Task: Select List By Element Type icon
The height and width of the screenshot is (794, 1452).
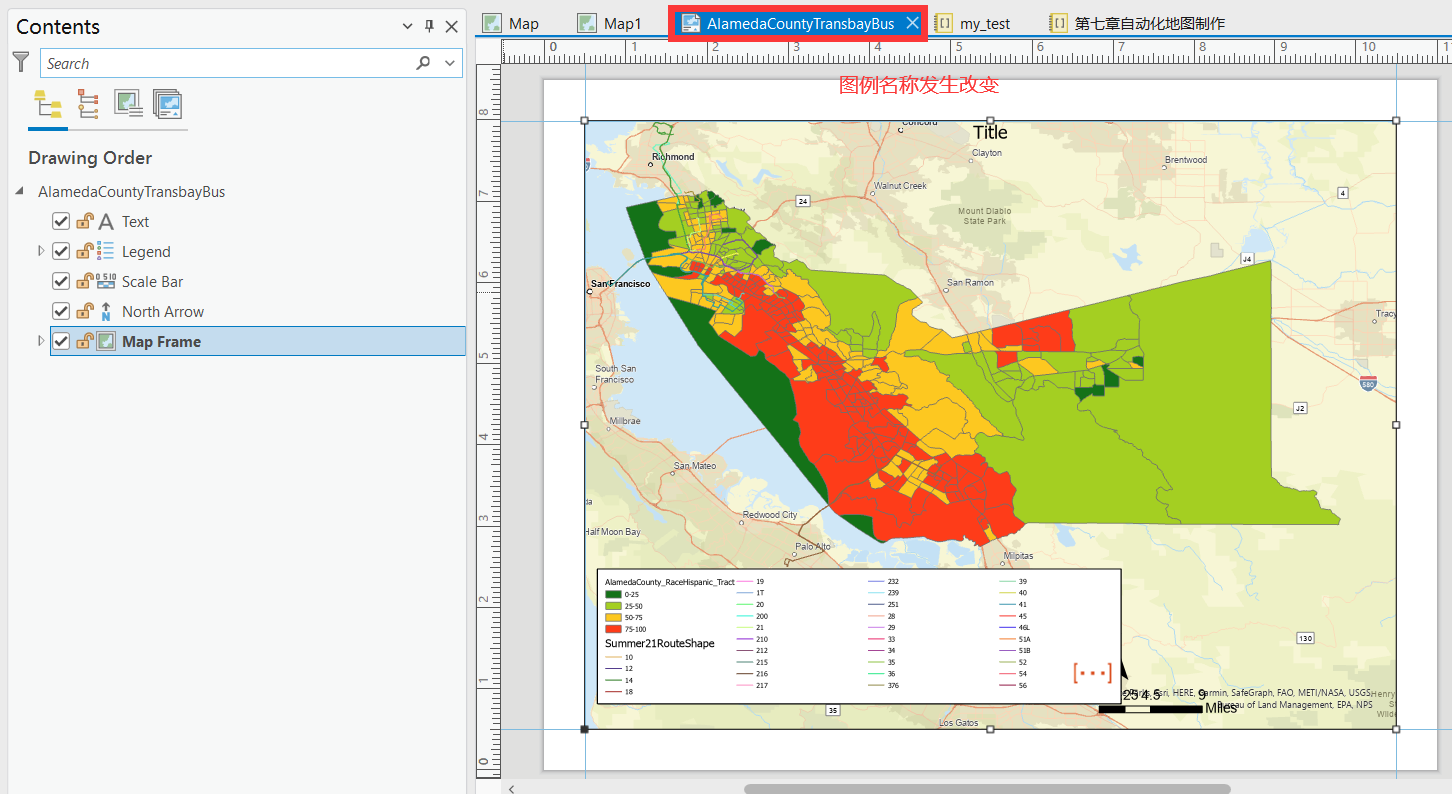Action: (x=88, y=104)
